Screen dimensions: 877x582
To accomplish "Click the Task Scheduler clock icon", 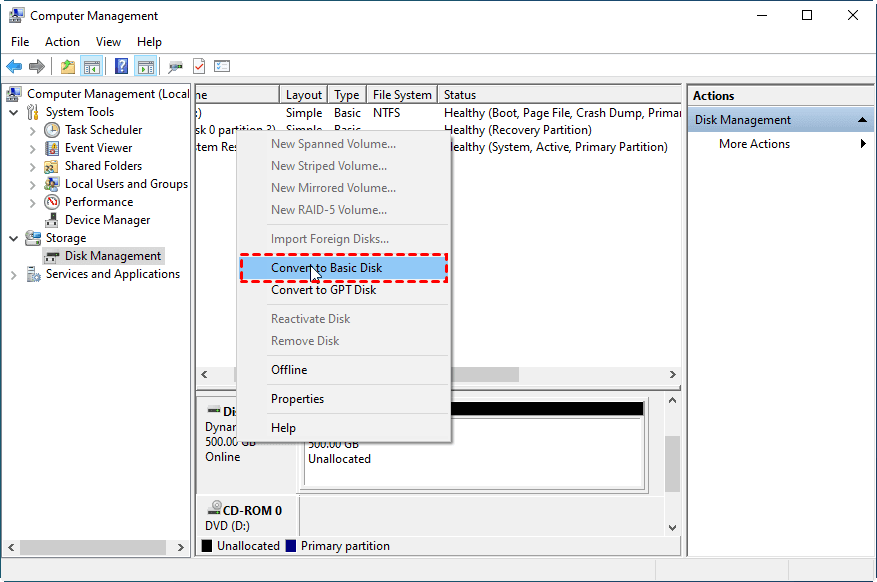I will (x=52, y=130).
